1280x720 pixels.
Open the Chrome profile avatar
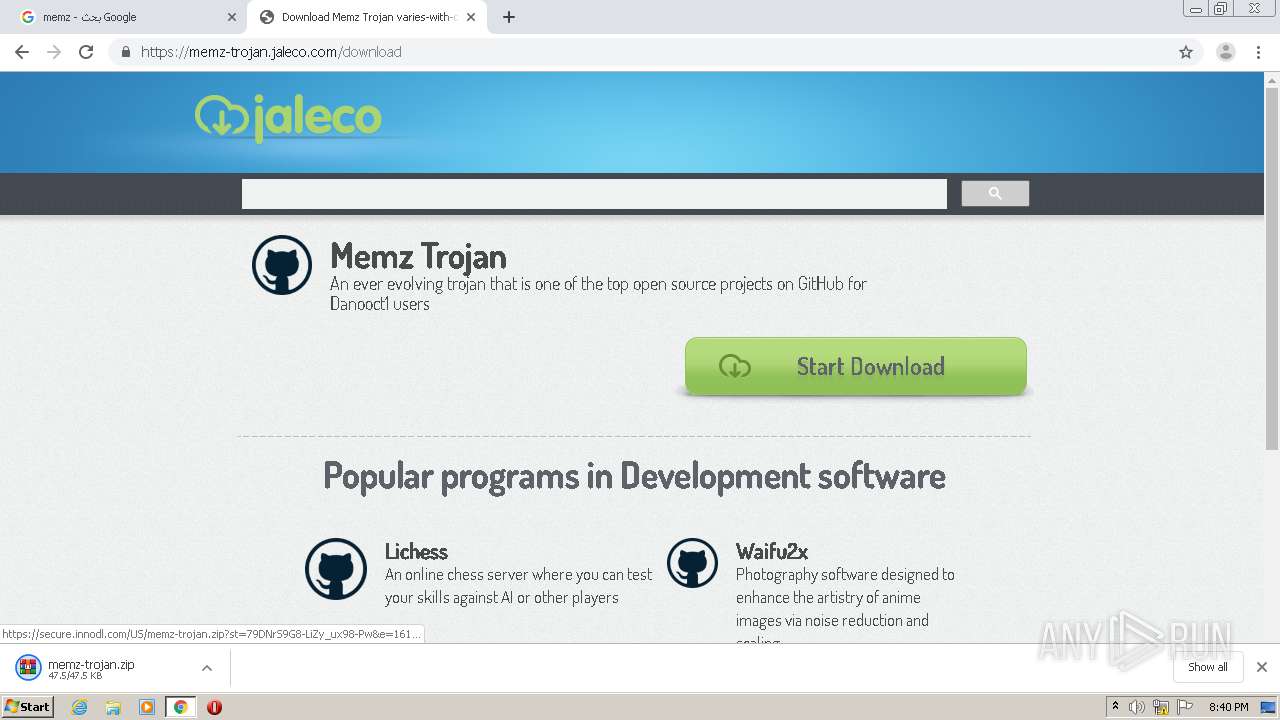[1225, 52]
